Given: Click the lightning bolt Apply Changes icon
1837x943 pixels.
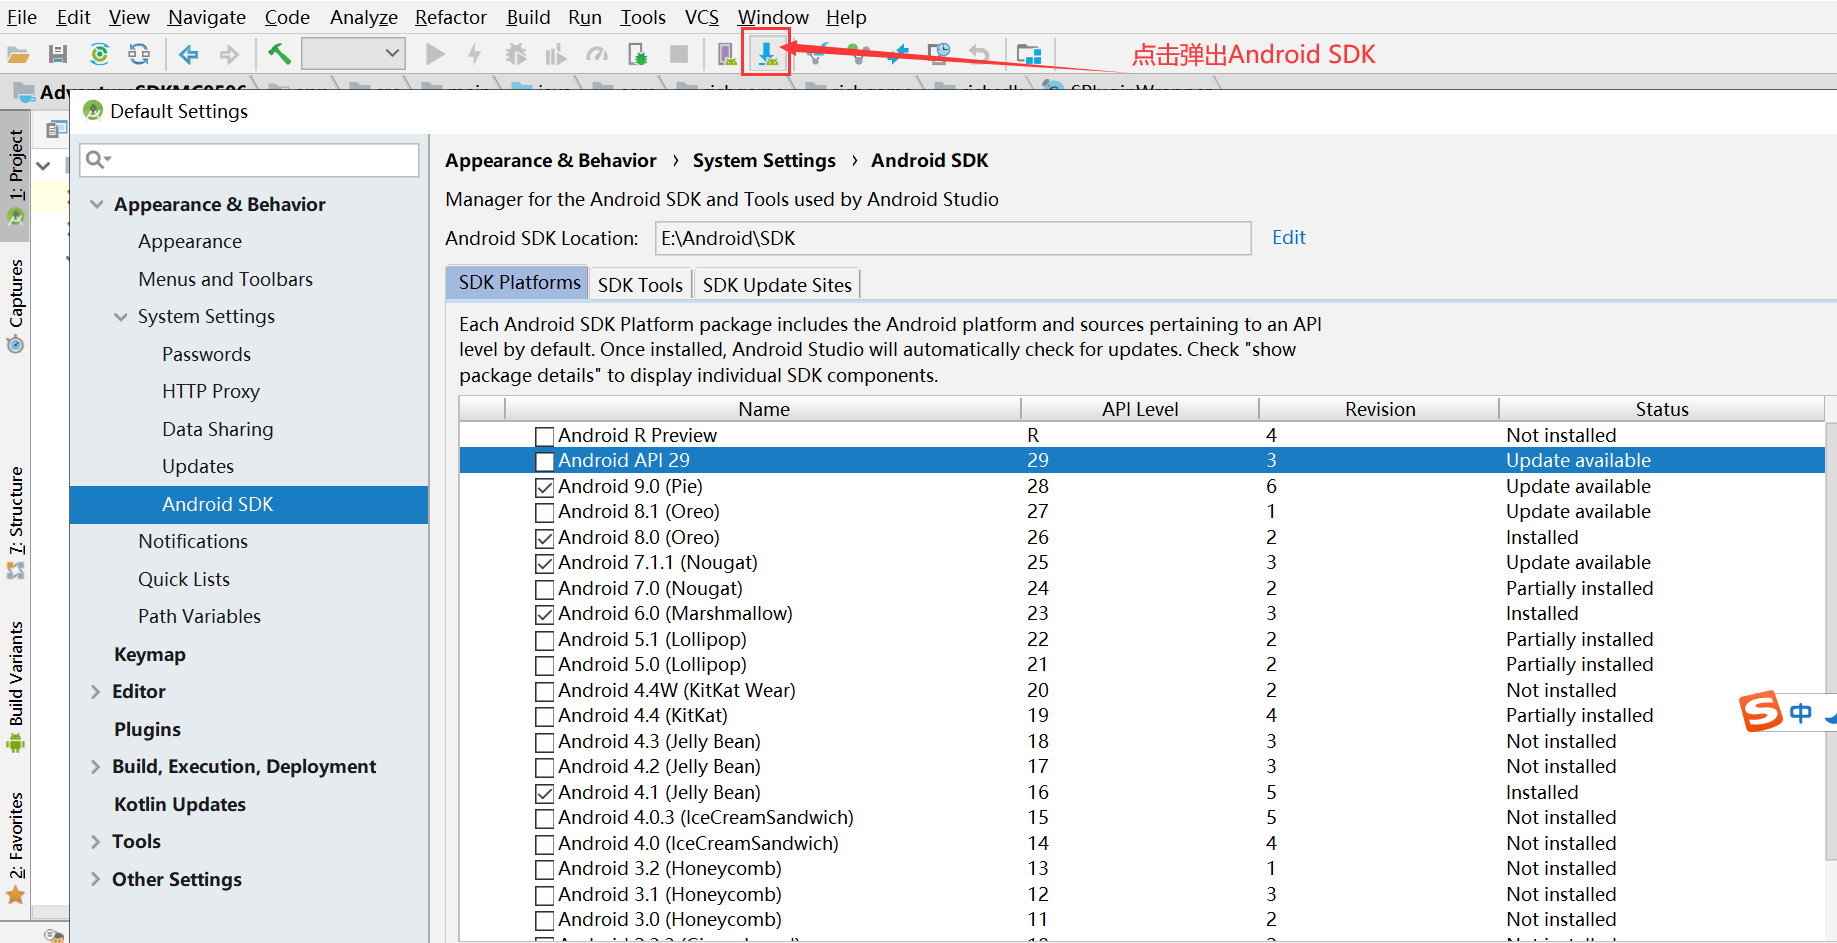Looking at the screenshot, I should click(x=475, y=54).
